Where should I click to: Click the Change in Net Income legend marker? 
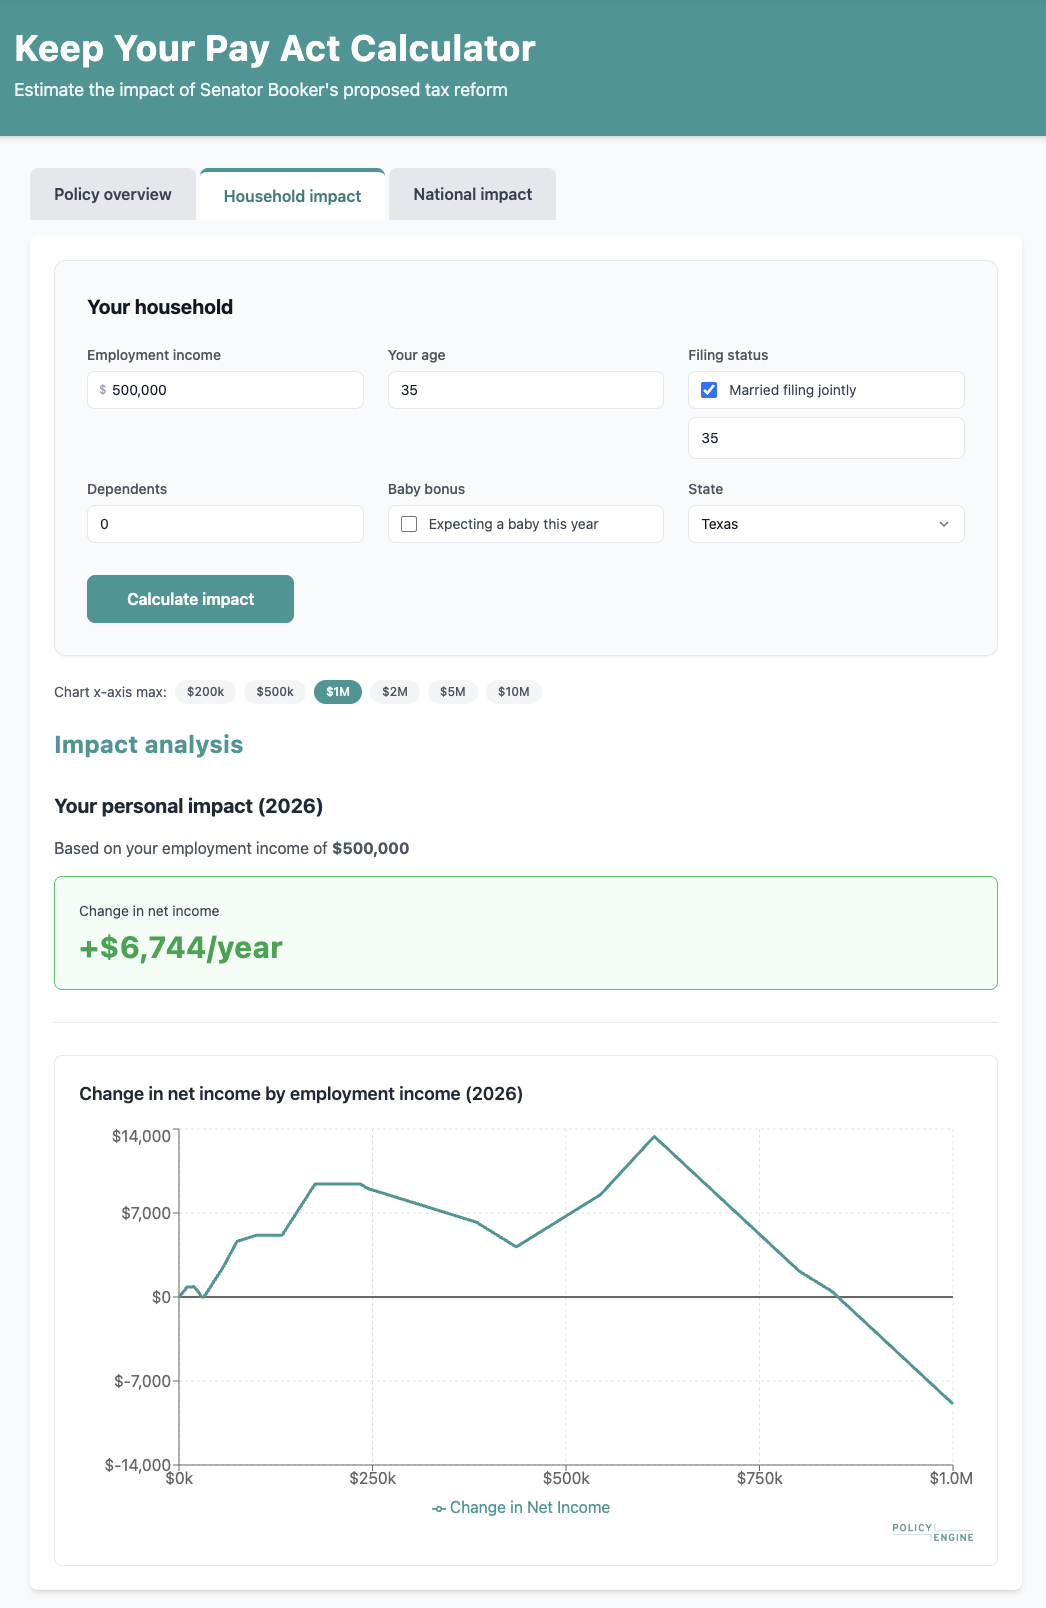click(439, 1508)
